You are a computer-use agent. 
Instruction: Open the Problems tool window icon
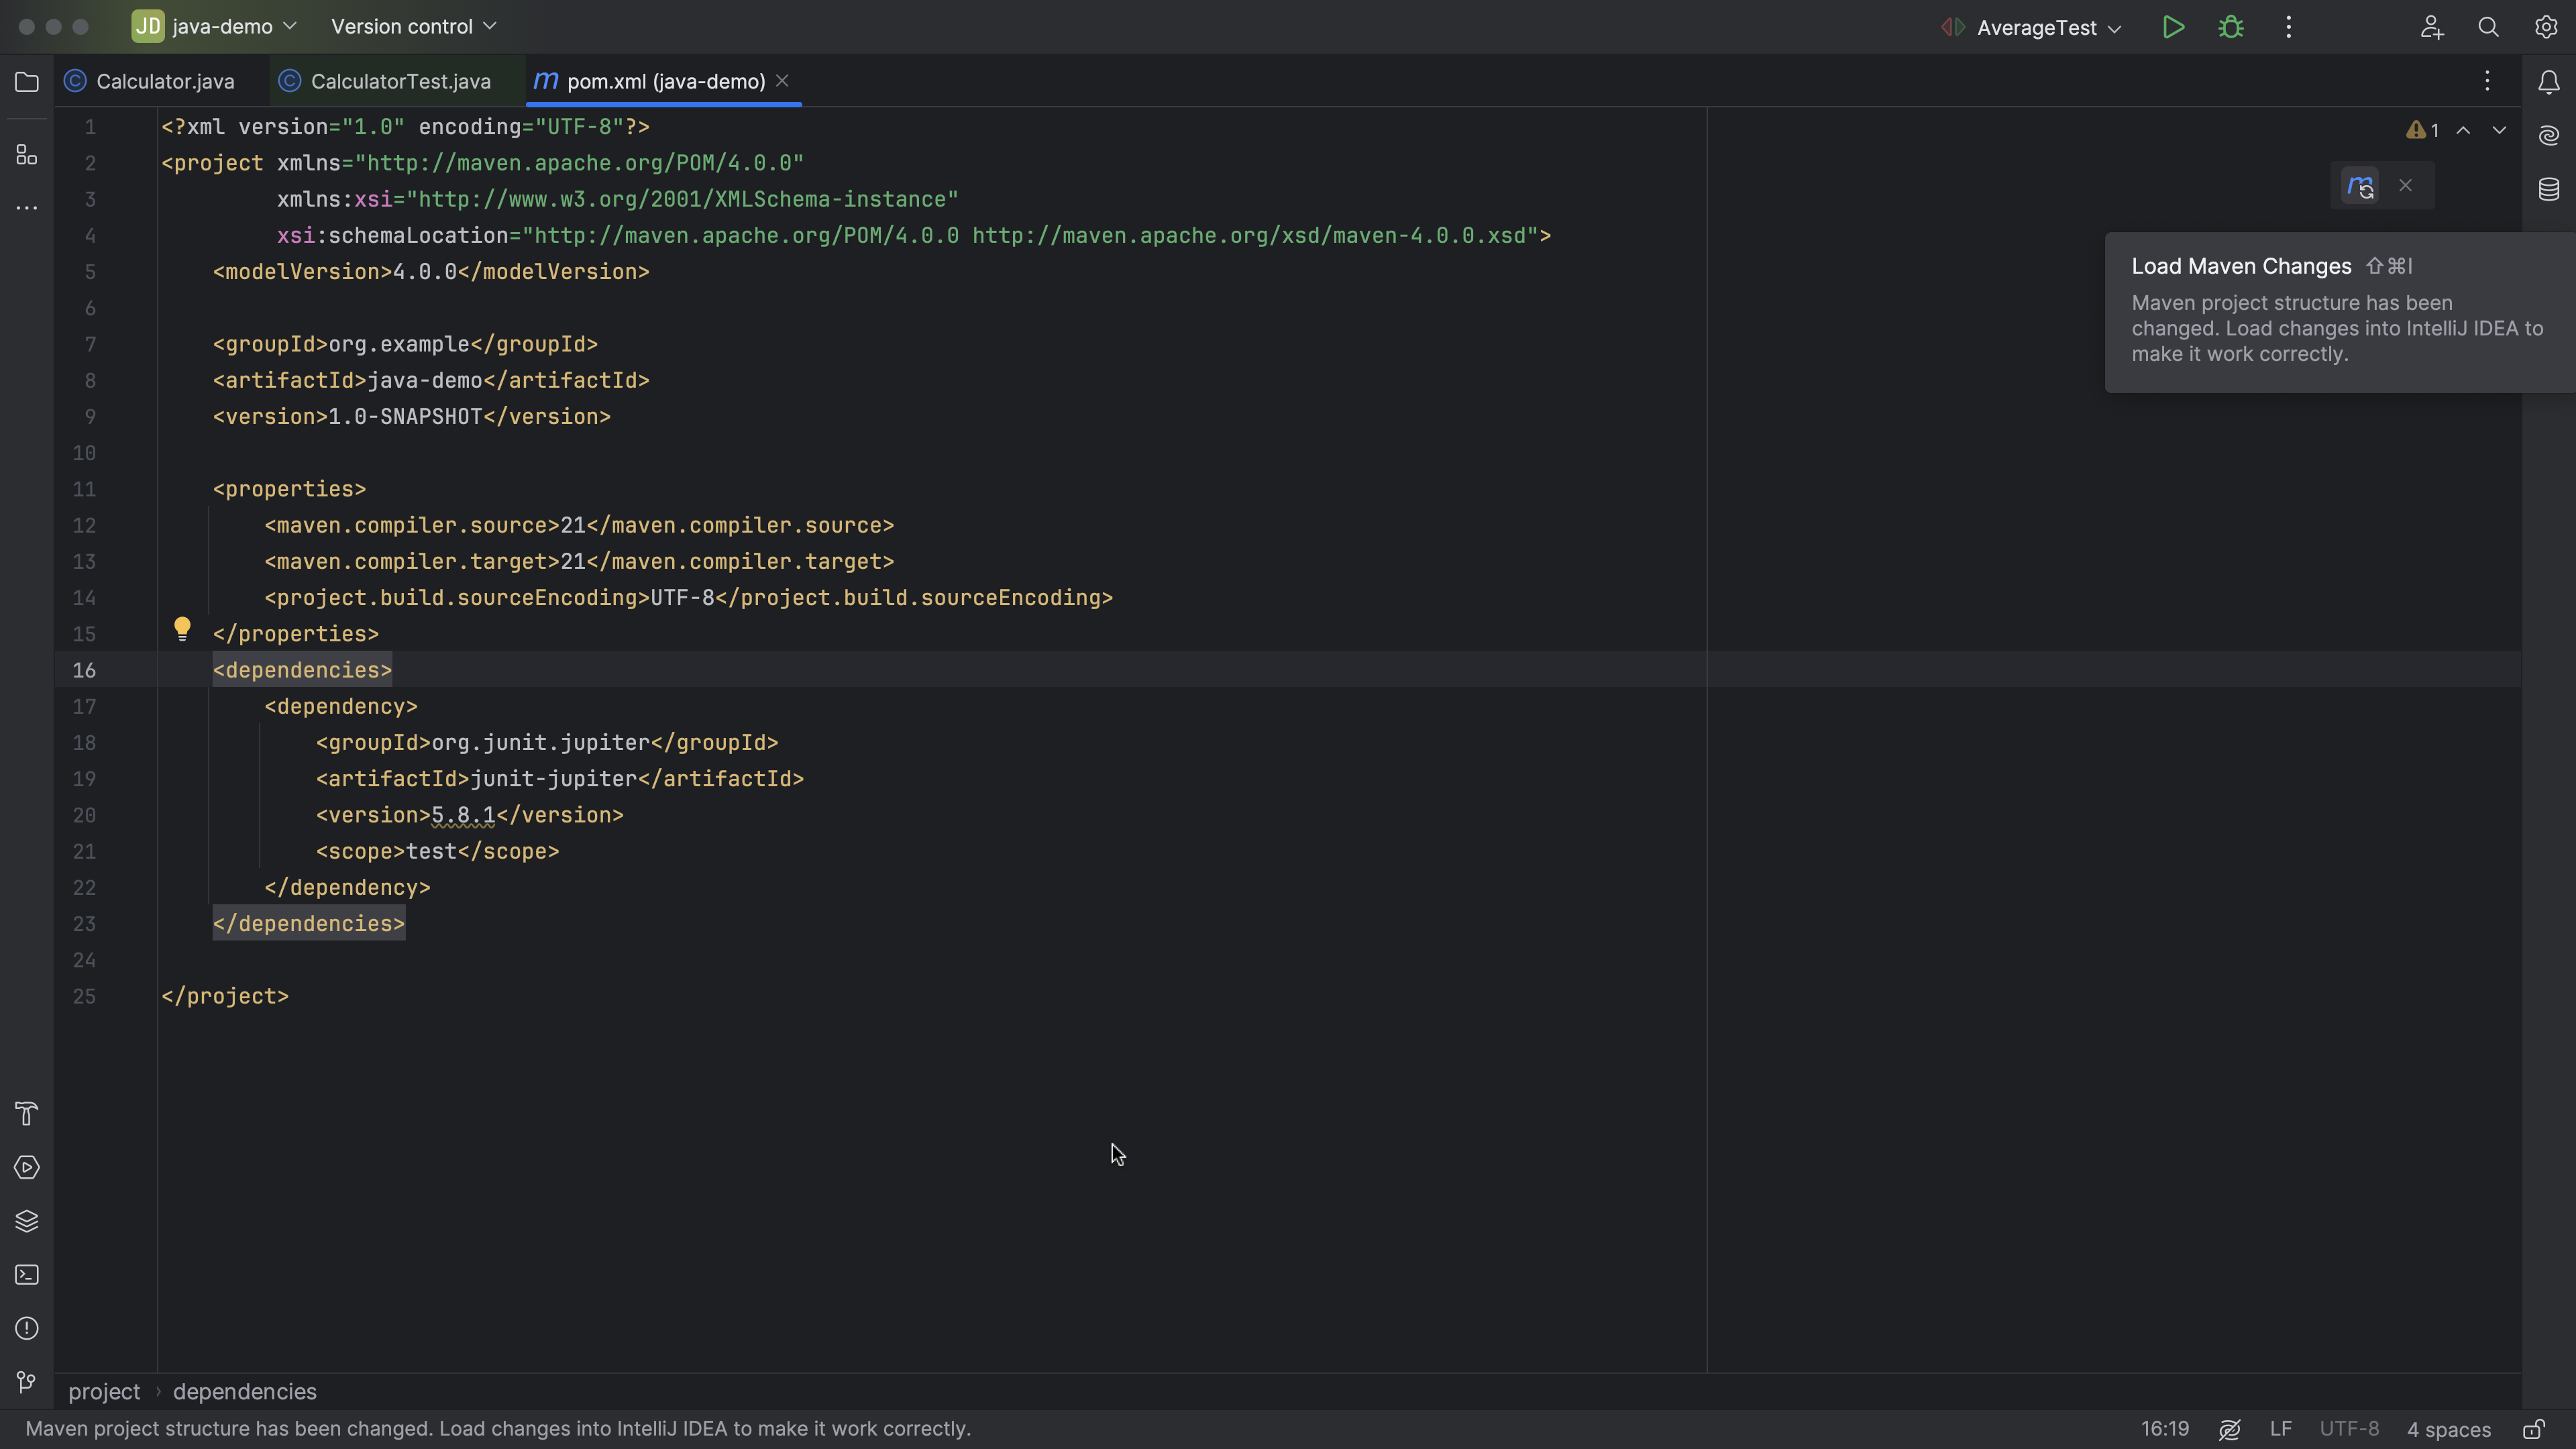[x=26, y=1328]
